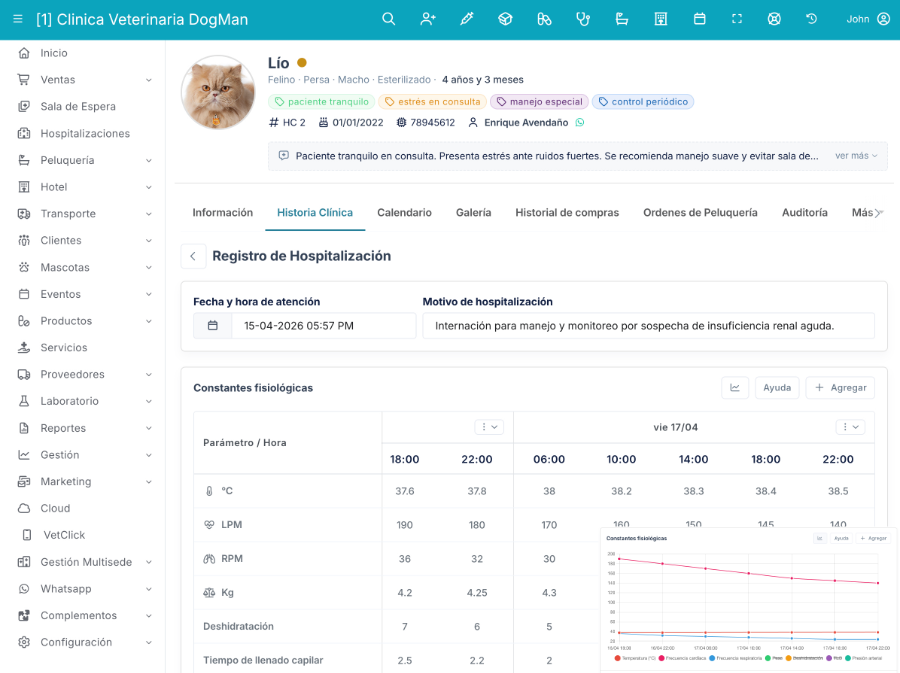This screenshot has width=900, height=673.
Task: Open owner Enrique Avendaño's profile link
Action: [x=525, y=123]
